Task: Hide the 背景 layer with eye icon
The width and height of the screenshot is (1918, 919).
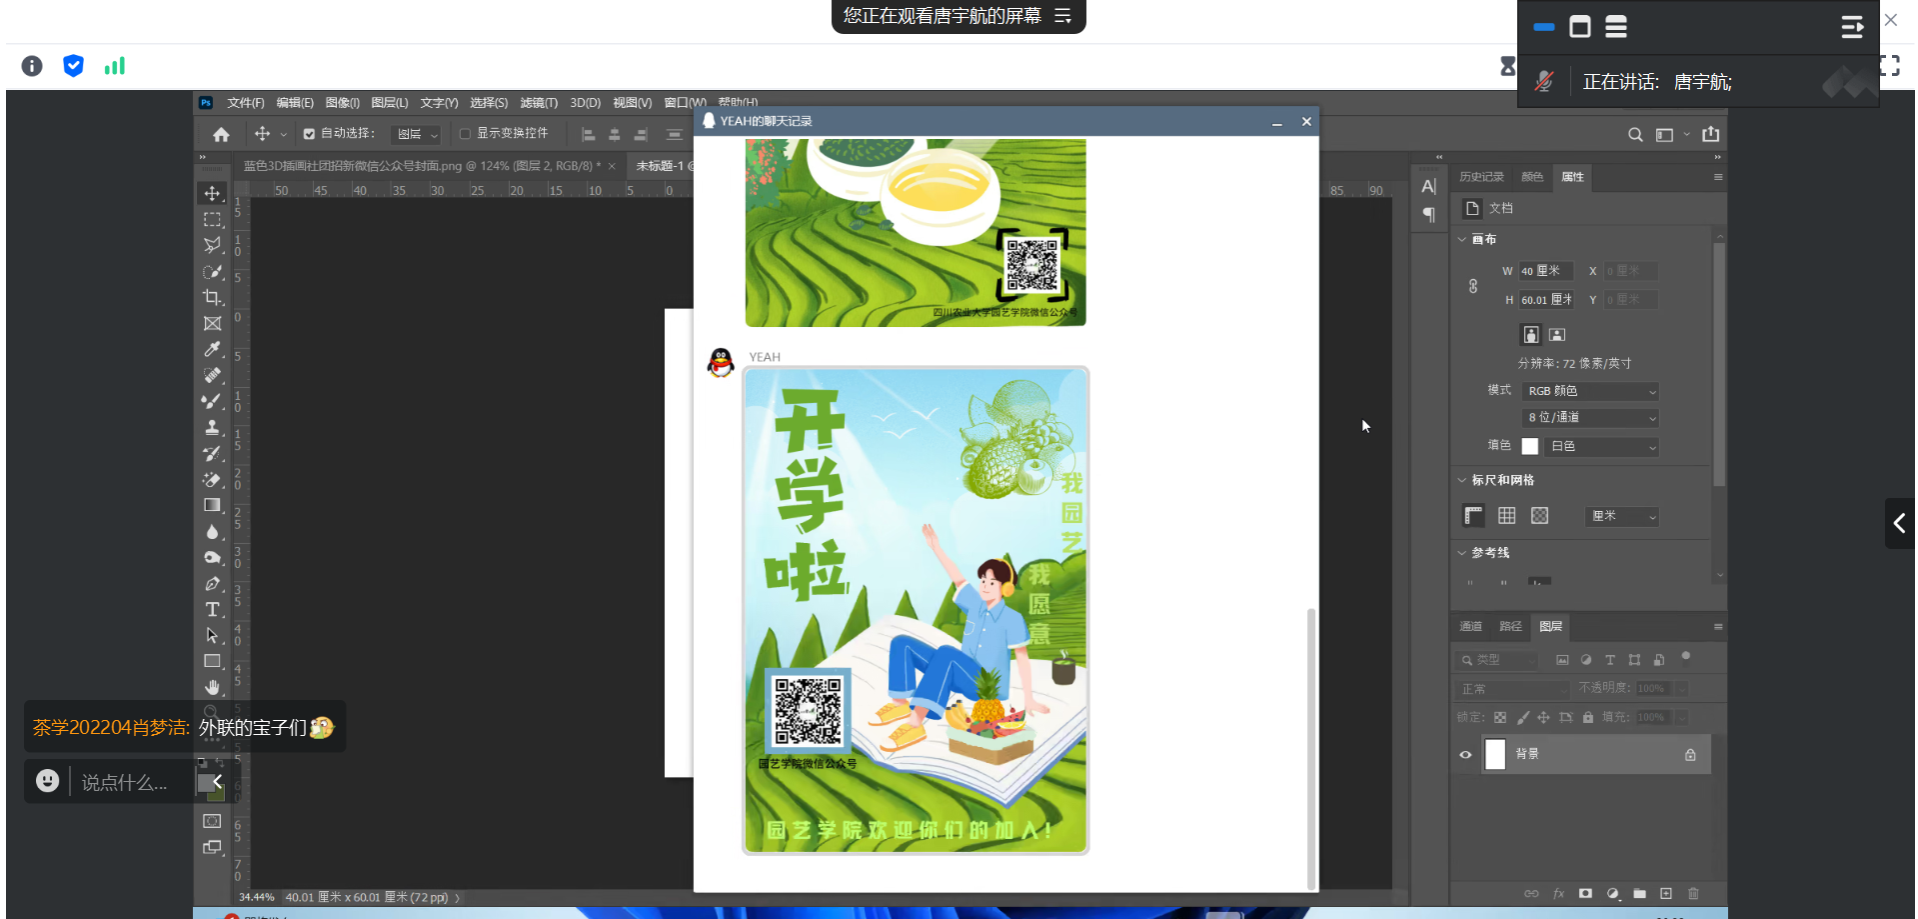Action: [x=1466, y=755]
